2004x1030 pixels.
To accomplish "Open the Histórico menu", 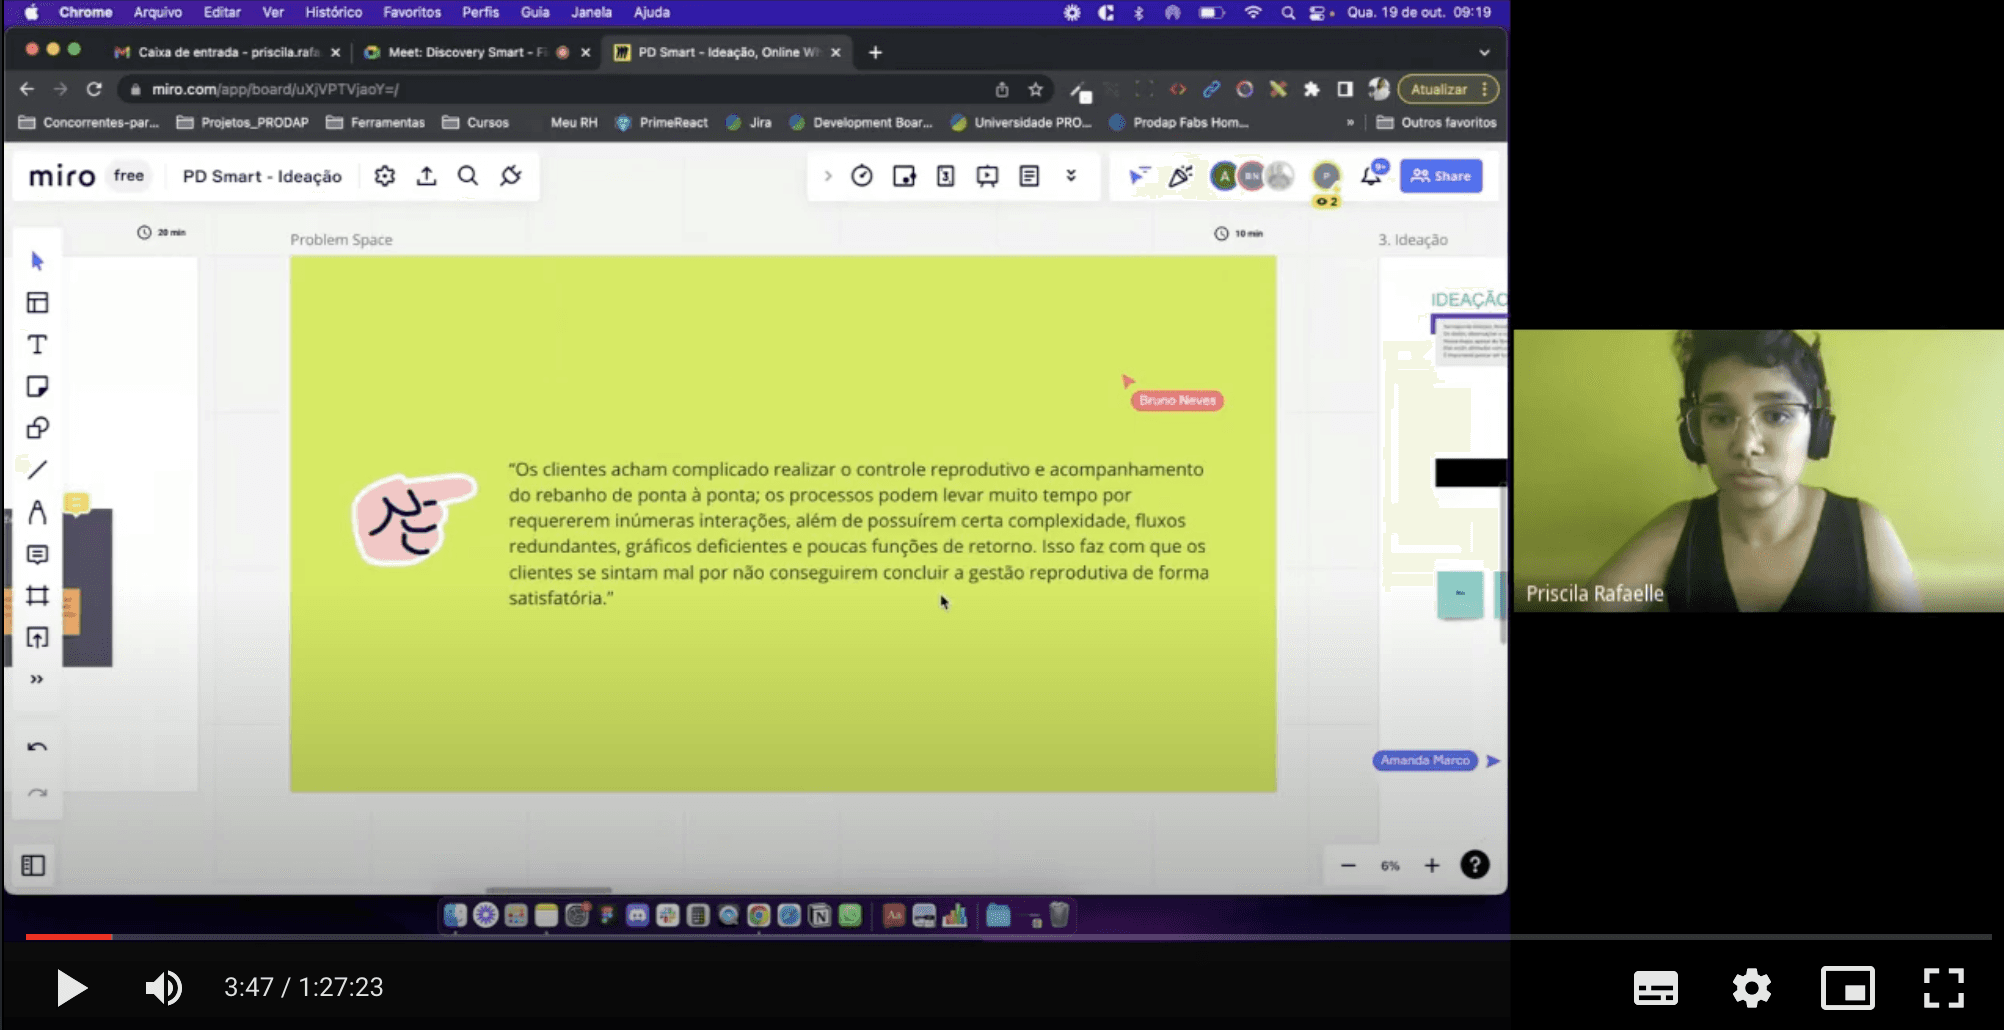I will point(334,12).
